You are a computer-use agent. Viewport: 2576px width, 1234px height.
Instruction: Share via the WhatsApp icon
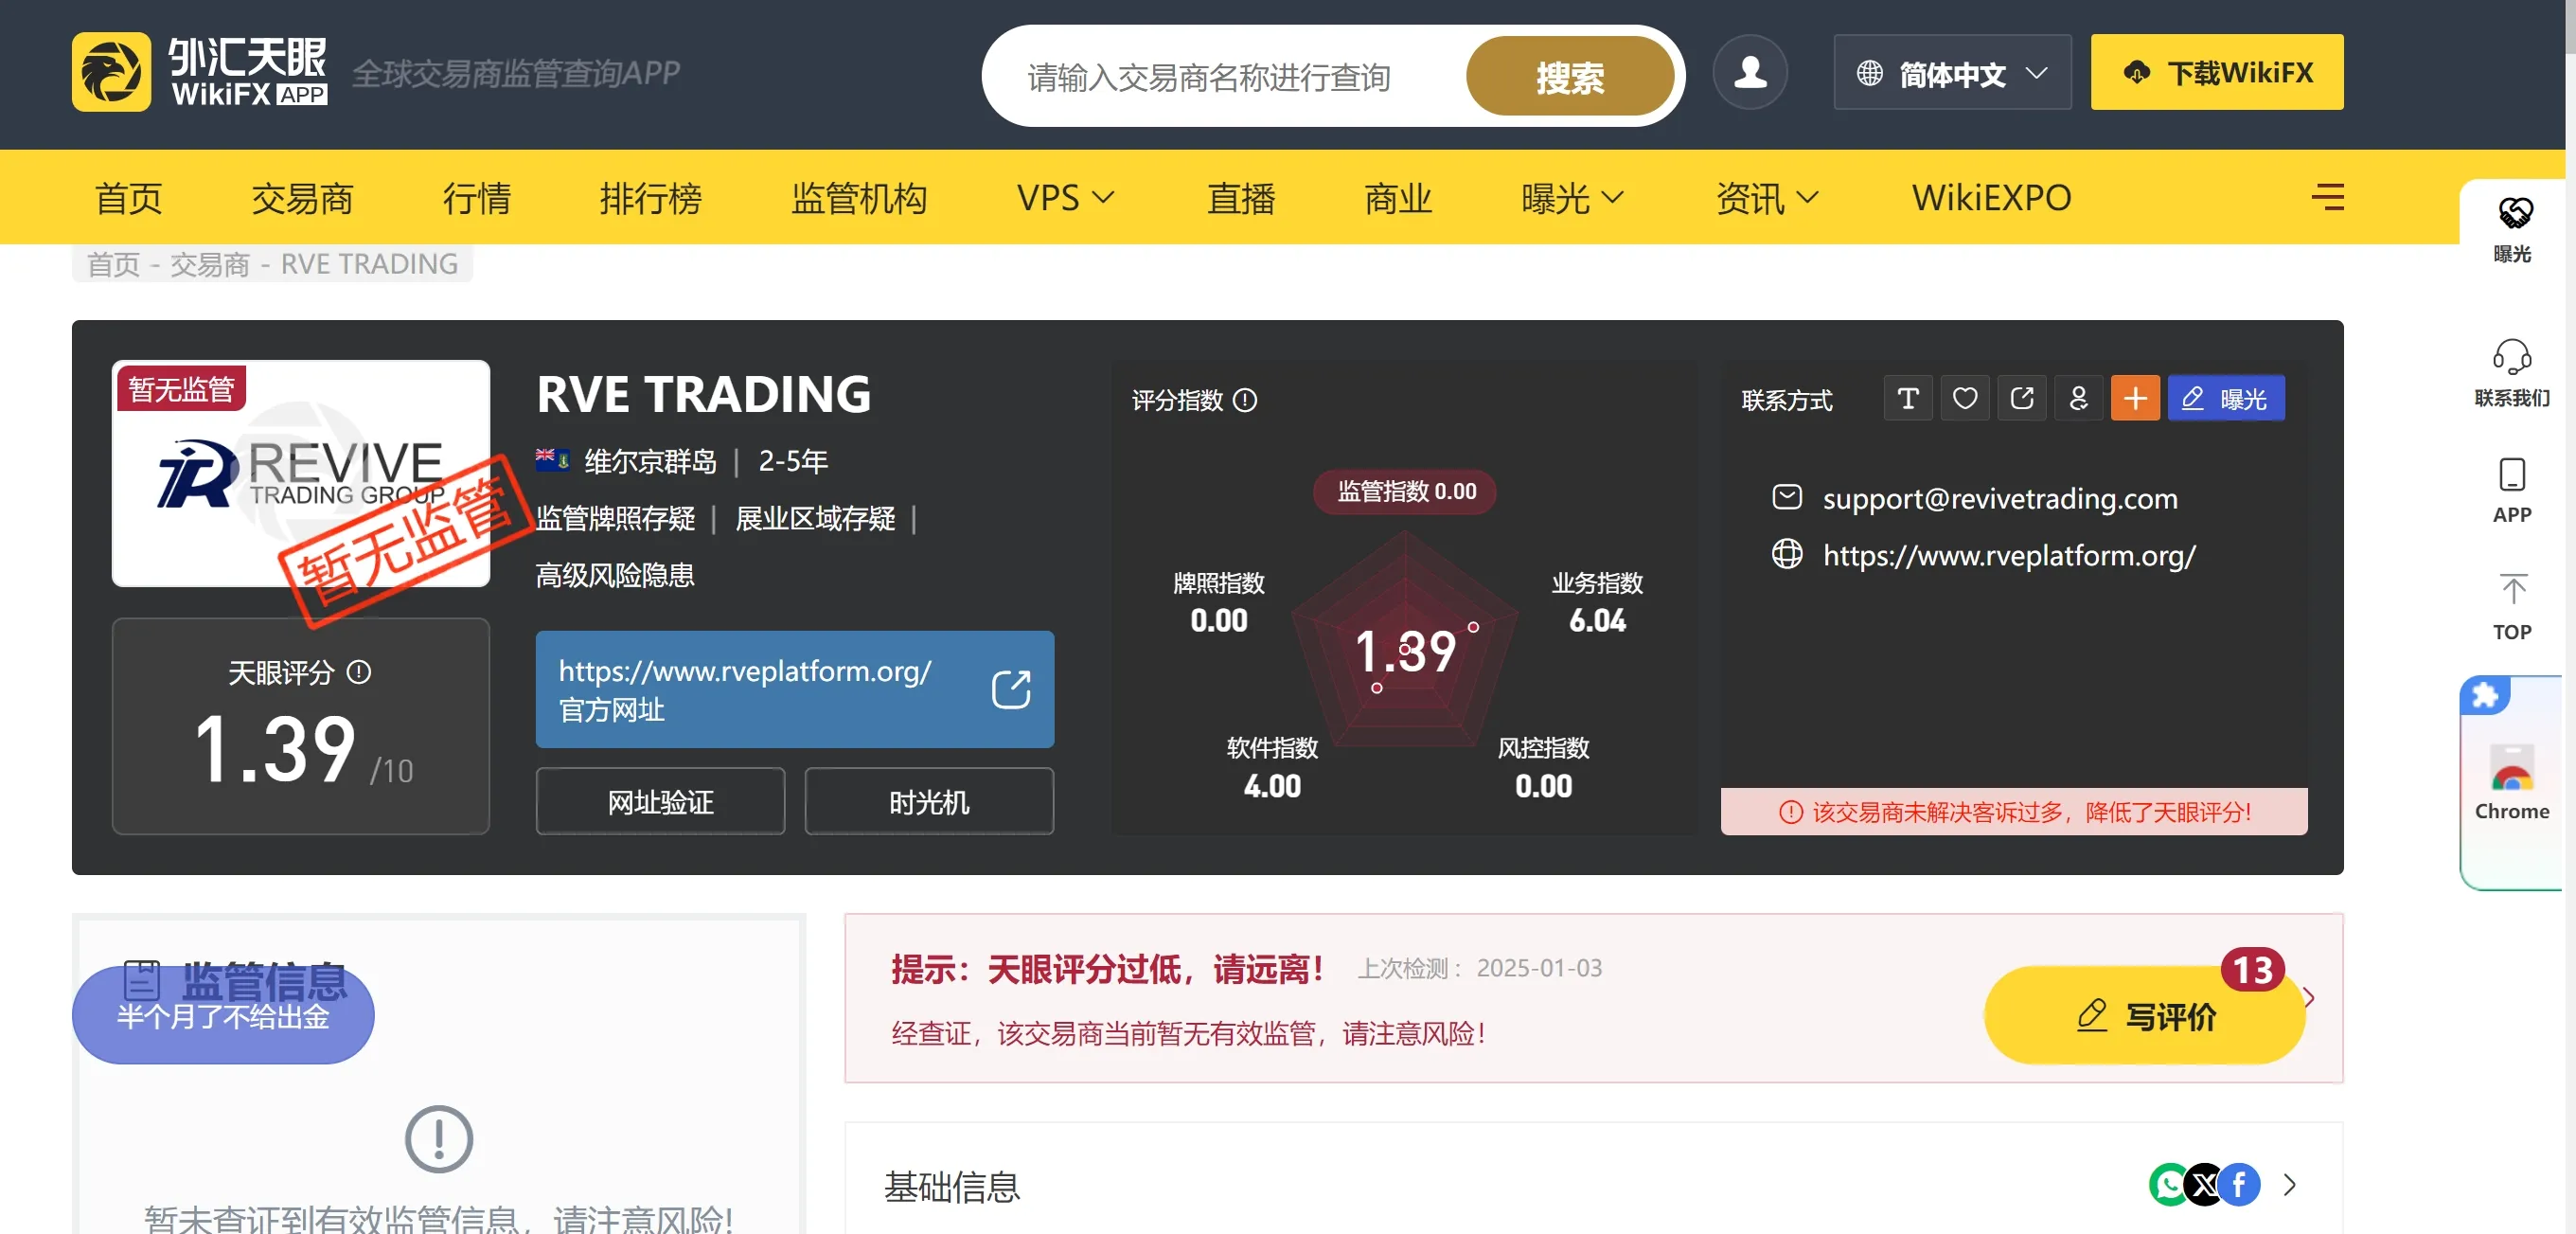2168,1185
